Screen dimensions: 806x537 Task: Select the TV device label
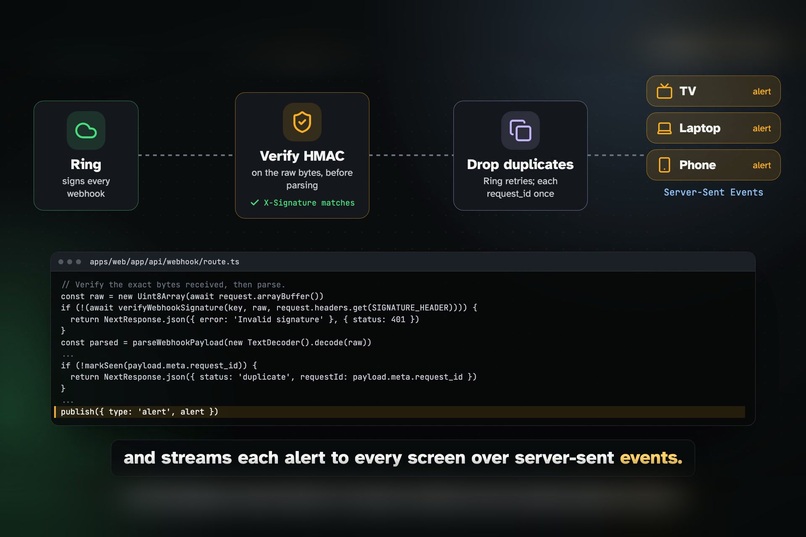click(x=687, y=91)
